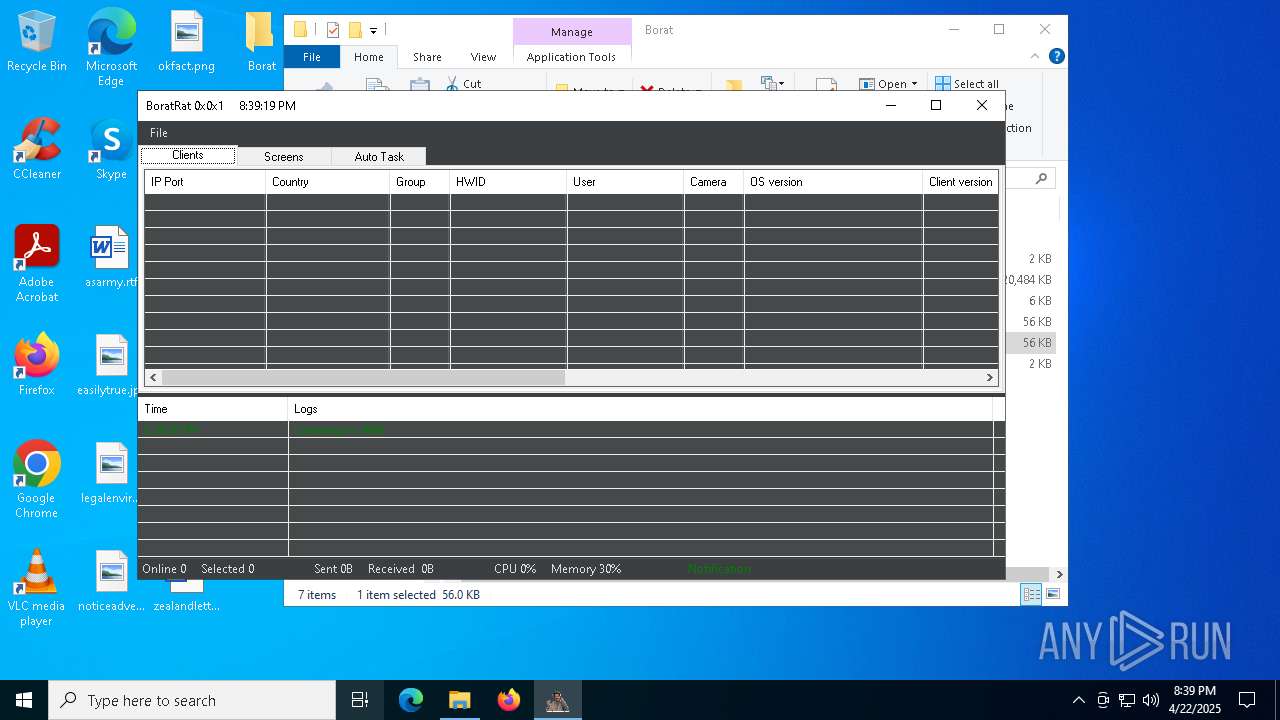This screenshot has height=720, width=1280.
Task: Open View ribbon tab in Explorer
Action: click(483, 57)
